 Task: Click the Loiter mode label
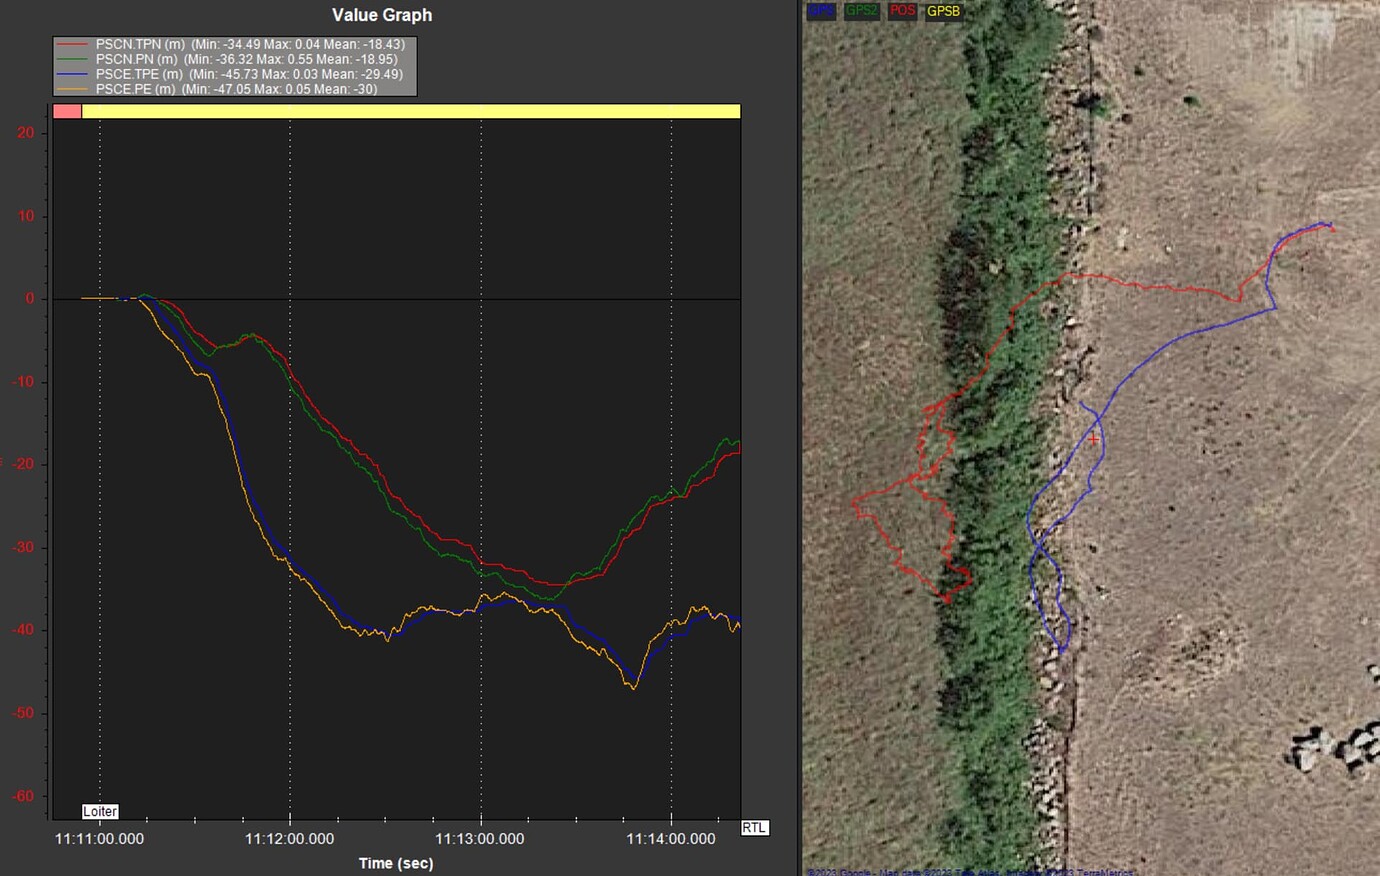point(100,811)
